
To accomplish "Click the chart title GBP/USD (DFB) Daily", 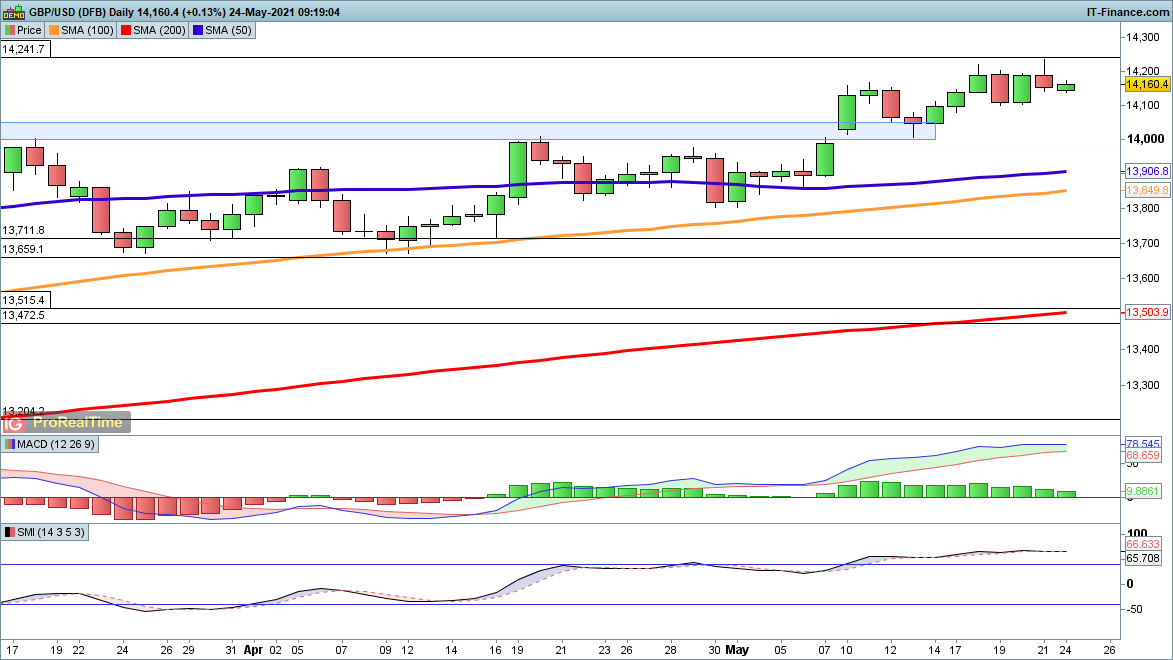I will tap(82, 12).
